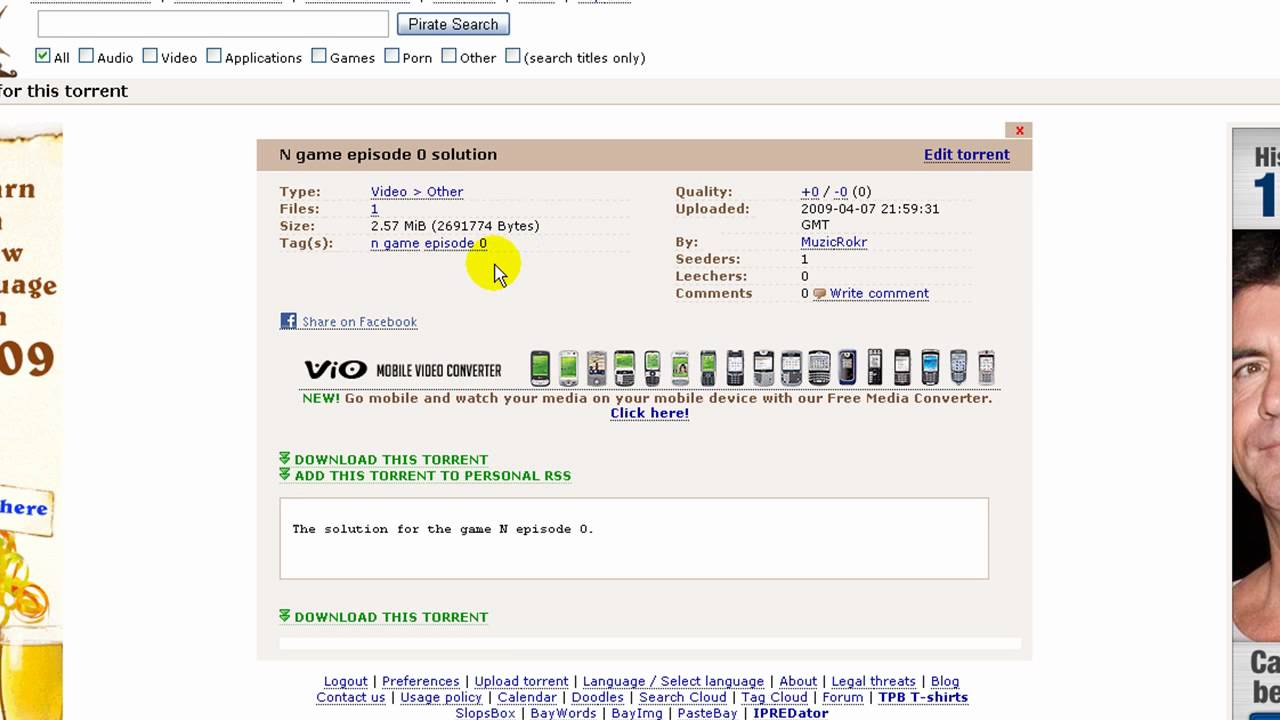Click the lower green download arrow icon

285,616
